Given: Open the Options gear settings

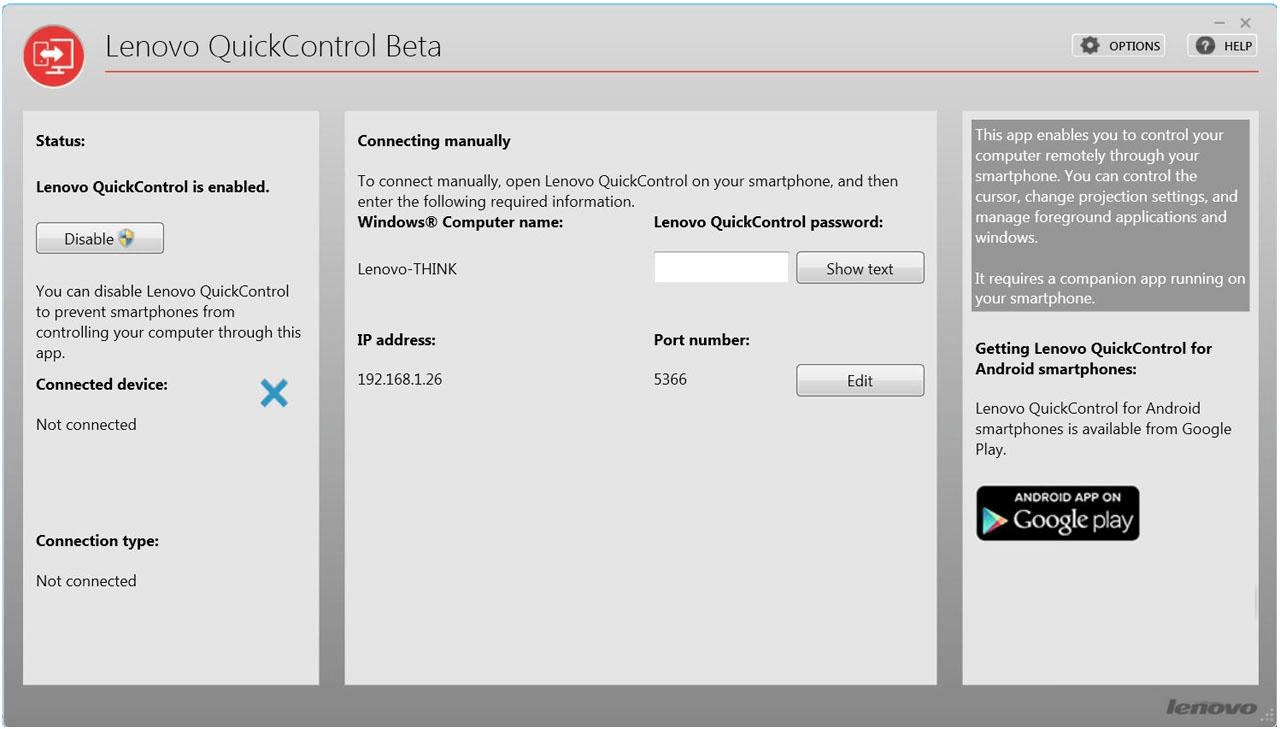Looking at the screenshot, I should (1119, 46).
